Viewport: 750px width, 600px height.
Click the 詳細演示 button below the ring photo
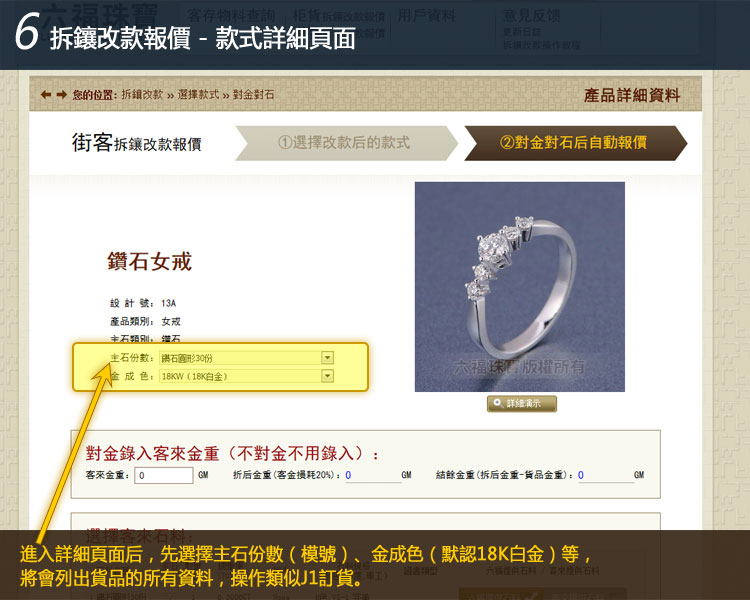522,403
